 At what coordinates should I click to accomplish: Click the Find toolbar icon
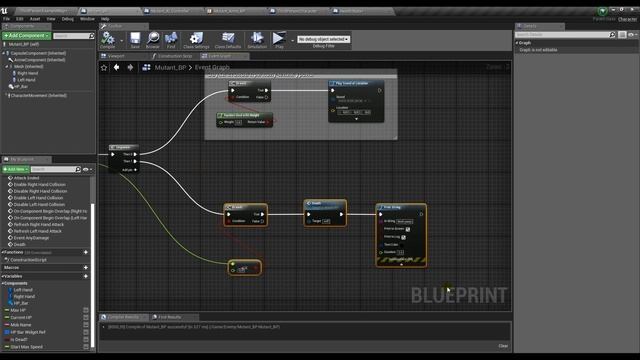point(171,40)
